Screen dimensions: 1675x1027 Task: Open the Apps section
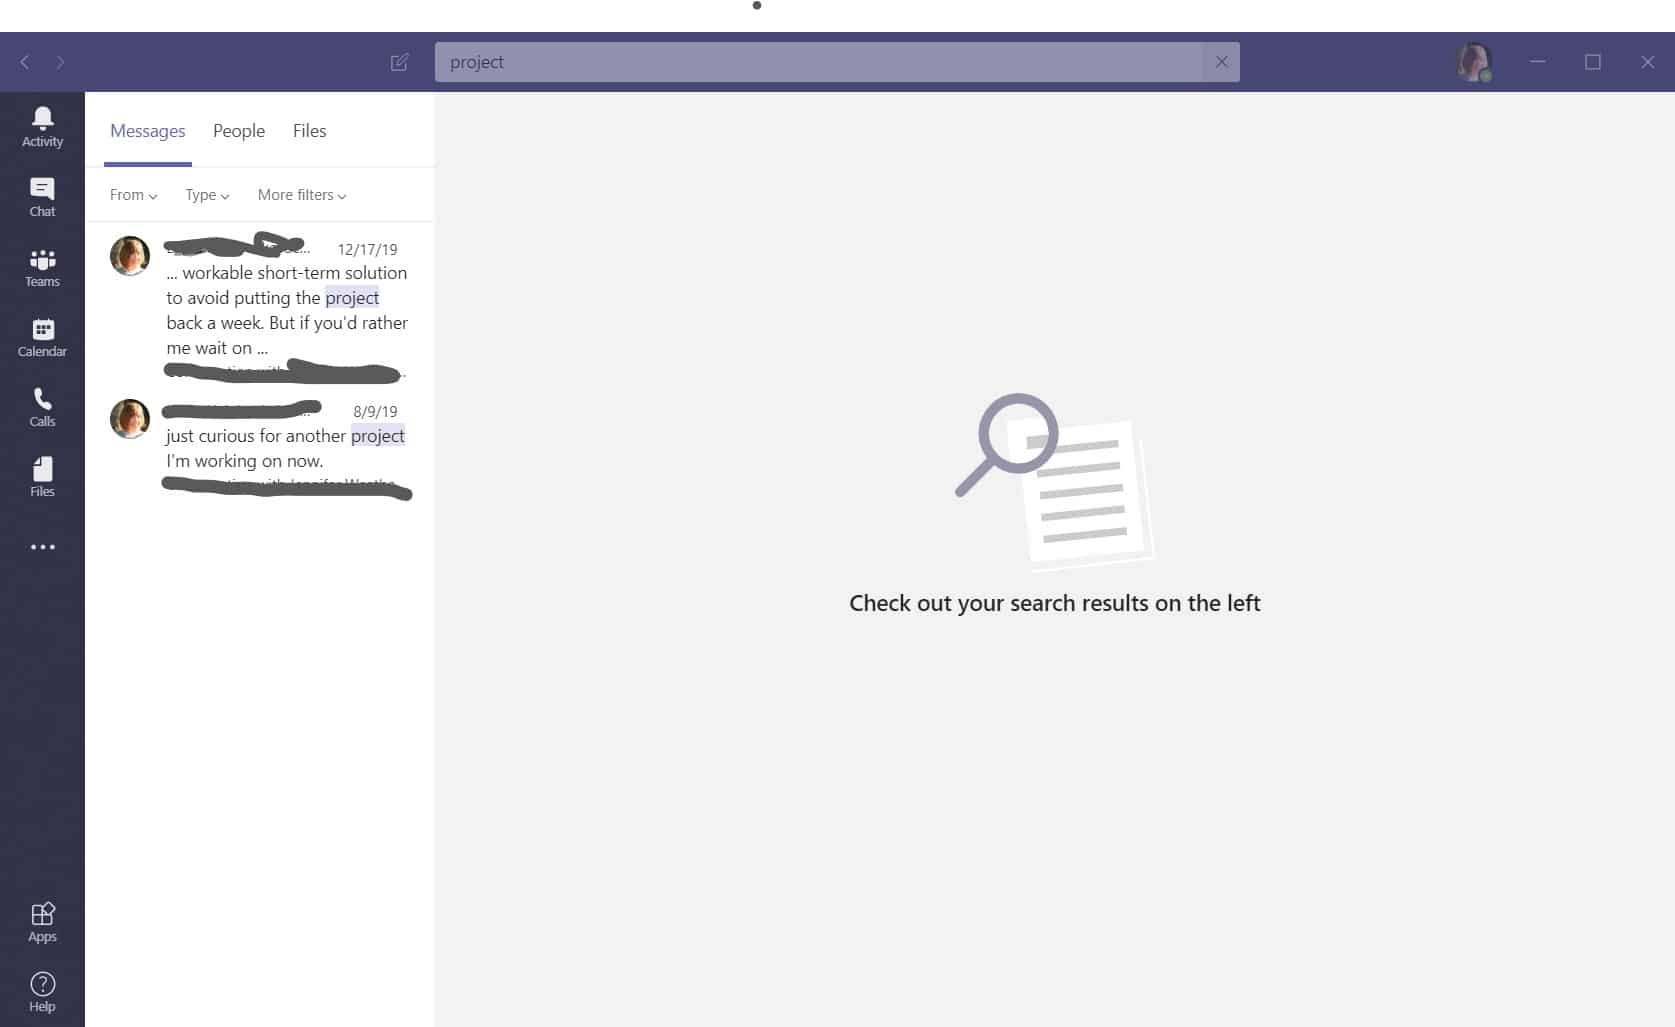tap(42, 921)
